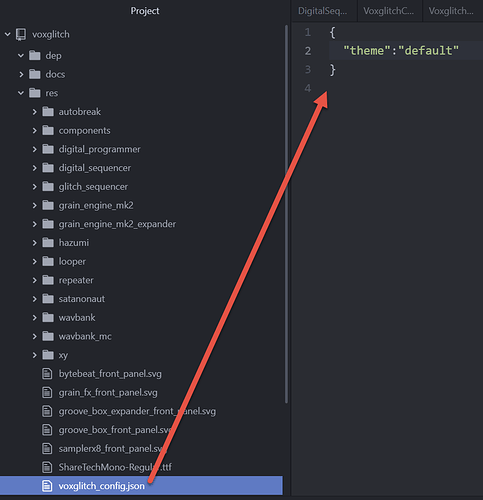
Task: Expand the docs folder chevron
Action: 21,74
